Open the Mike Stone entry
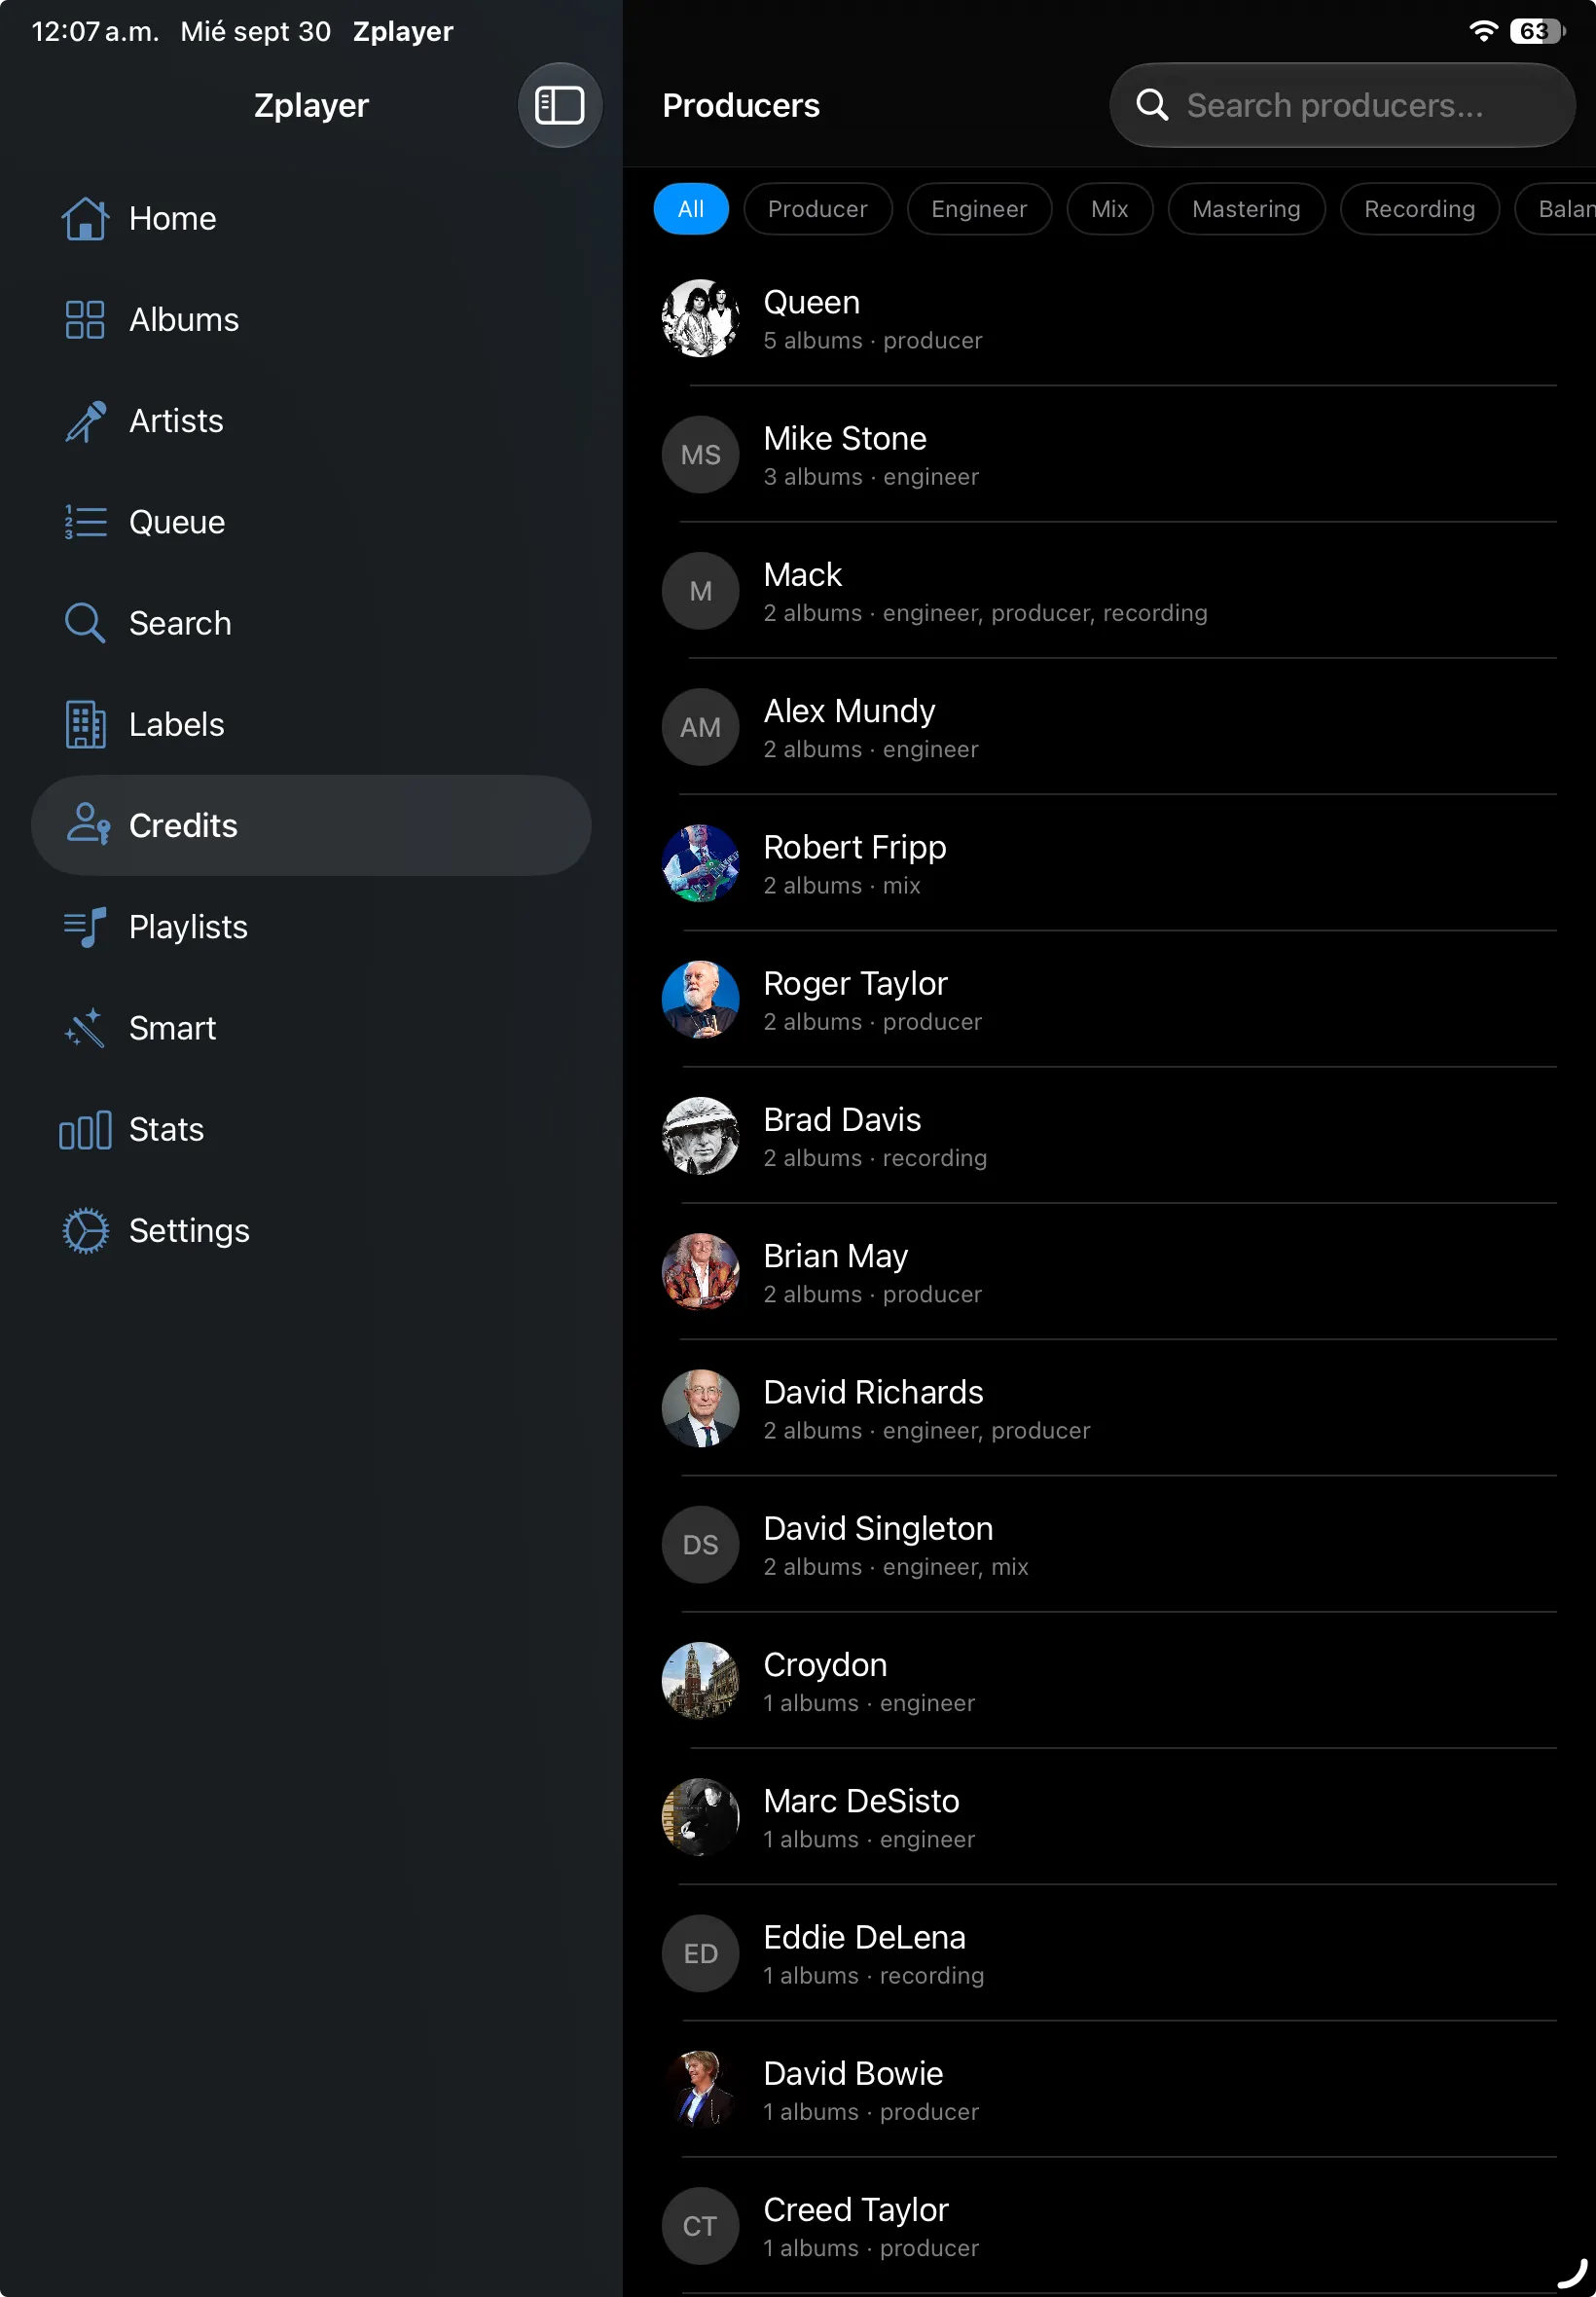 coord(1108,455)
